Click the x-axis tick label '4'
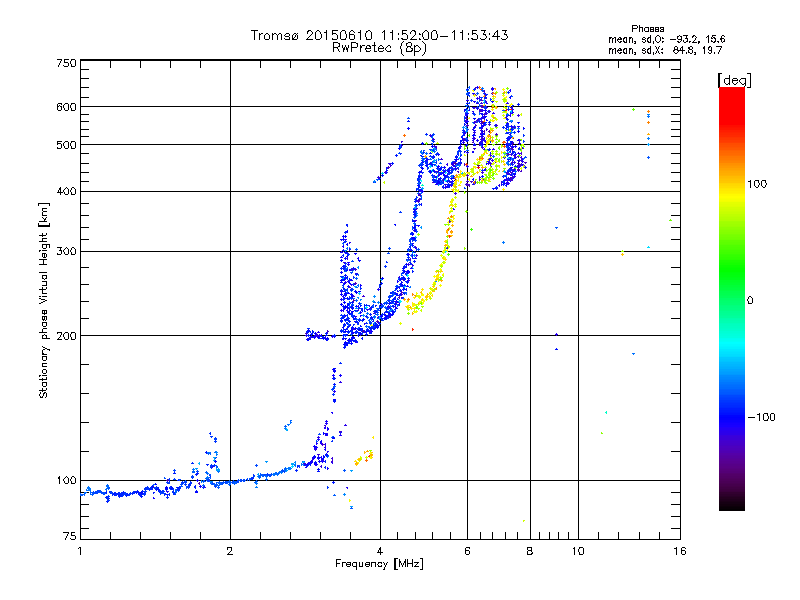The image size is (800, 600). [x=380, y=551]
